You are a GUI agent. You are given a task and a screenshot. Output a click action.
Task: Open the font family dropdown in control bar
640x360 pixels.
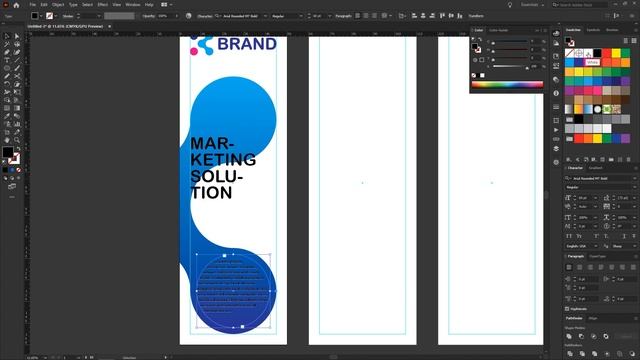[x=265, y=16]
